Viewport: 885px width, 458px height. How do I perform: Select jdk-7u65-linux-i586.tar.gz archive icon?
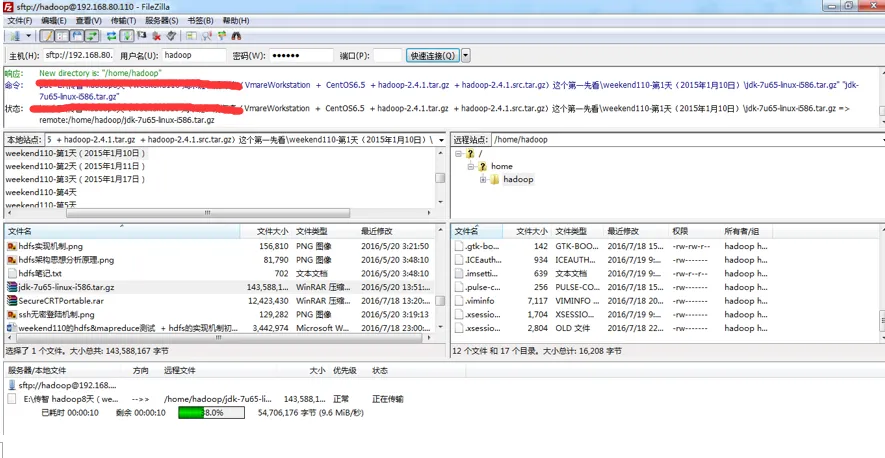12,287
